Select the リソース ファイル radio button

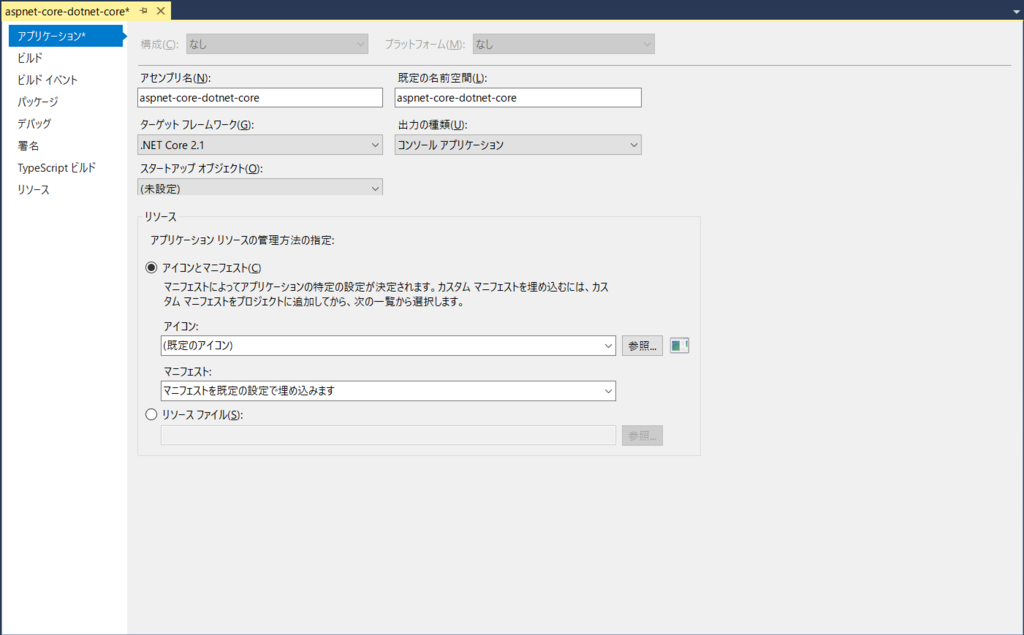coord(151,414)
